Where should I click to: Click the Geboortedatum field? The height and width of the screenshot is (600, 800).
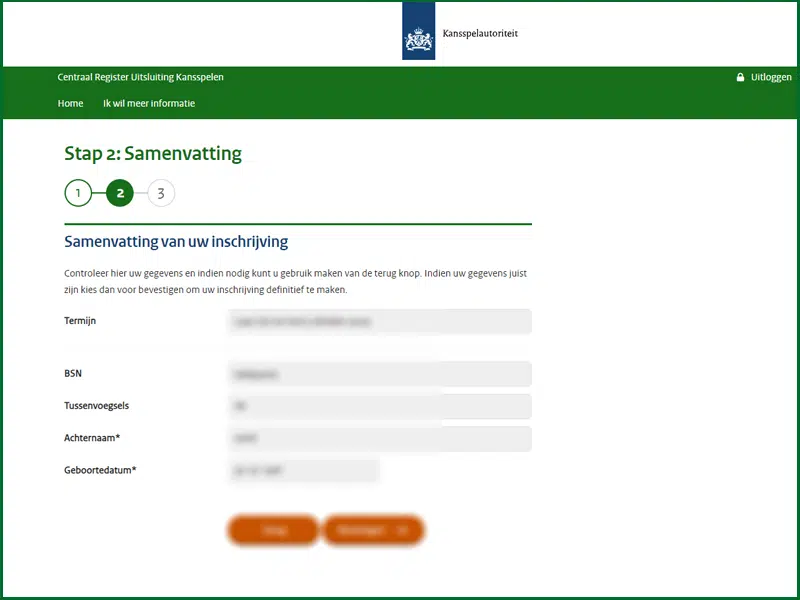coord(304,470)
